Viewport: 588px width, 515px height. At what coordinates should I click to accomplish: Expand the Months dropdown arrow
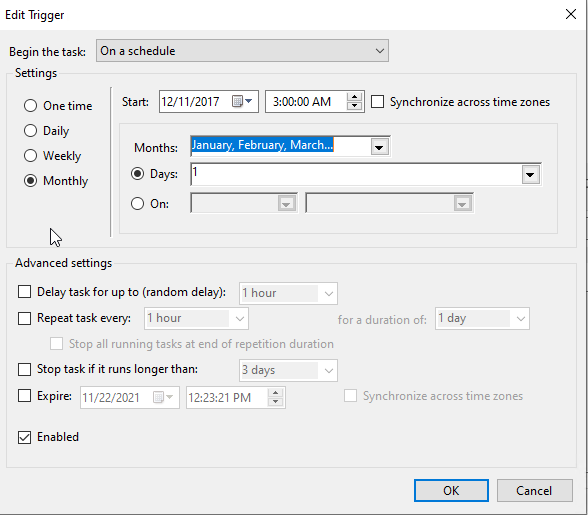coord(379,147)
